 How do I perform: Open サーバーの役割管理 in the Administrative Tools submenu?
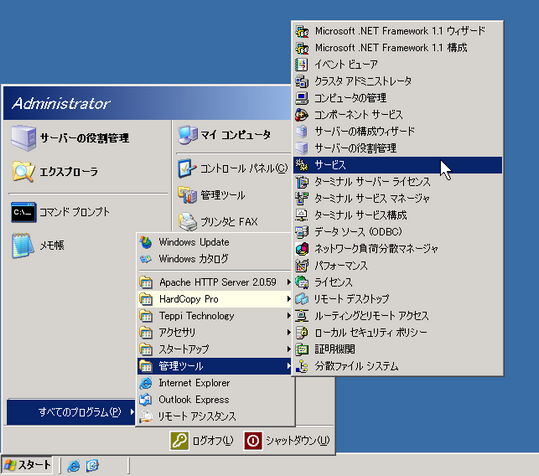click(x=397, y=148)
